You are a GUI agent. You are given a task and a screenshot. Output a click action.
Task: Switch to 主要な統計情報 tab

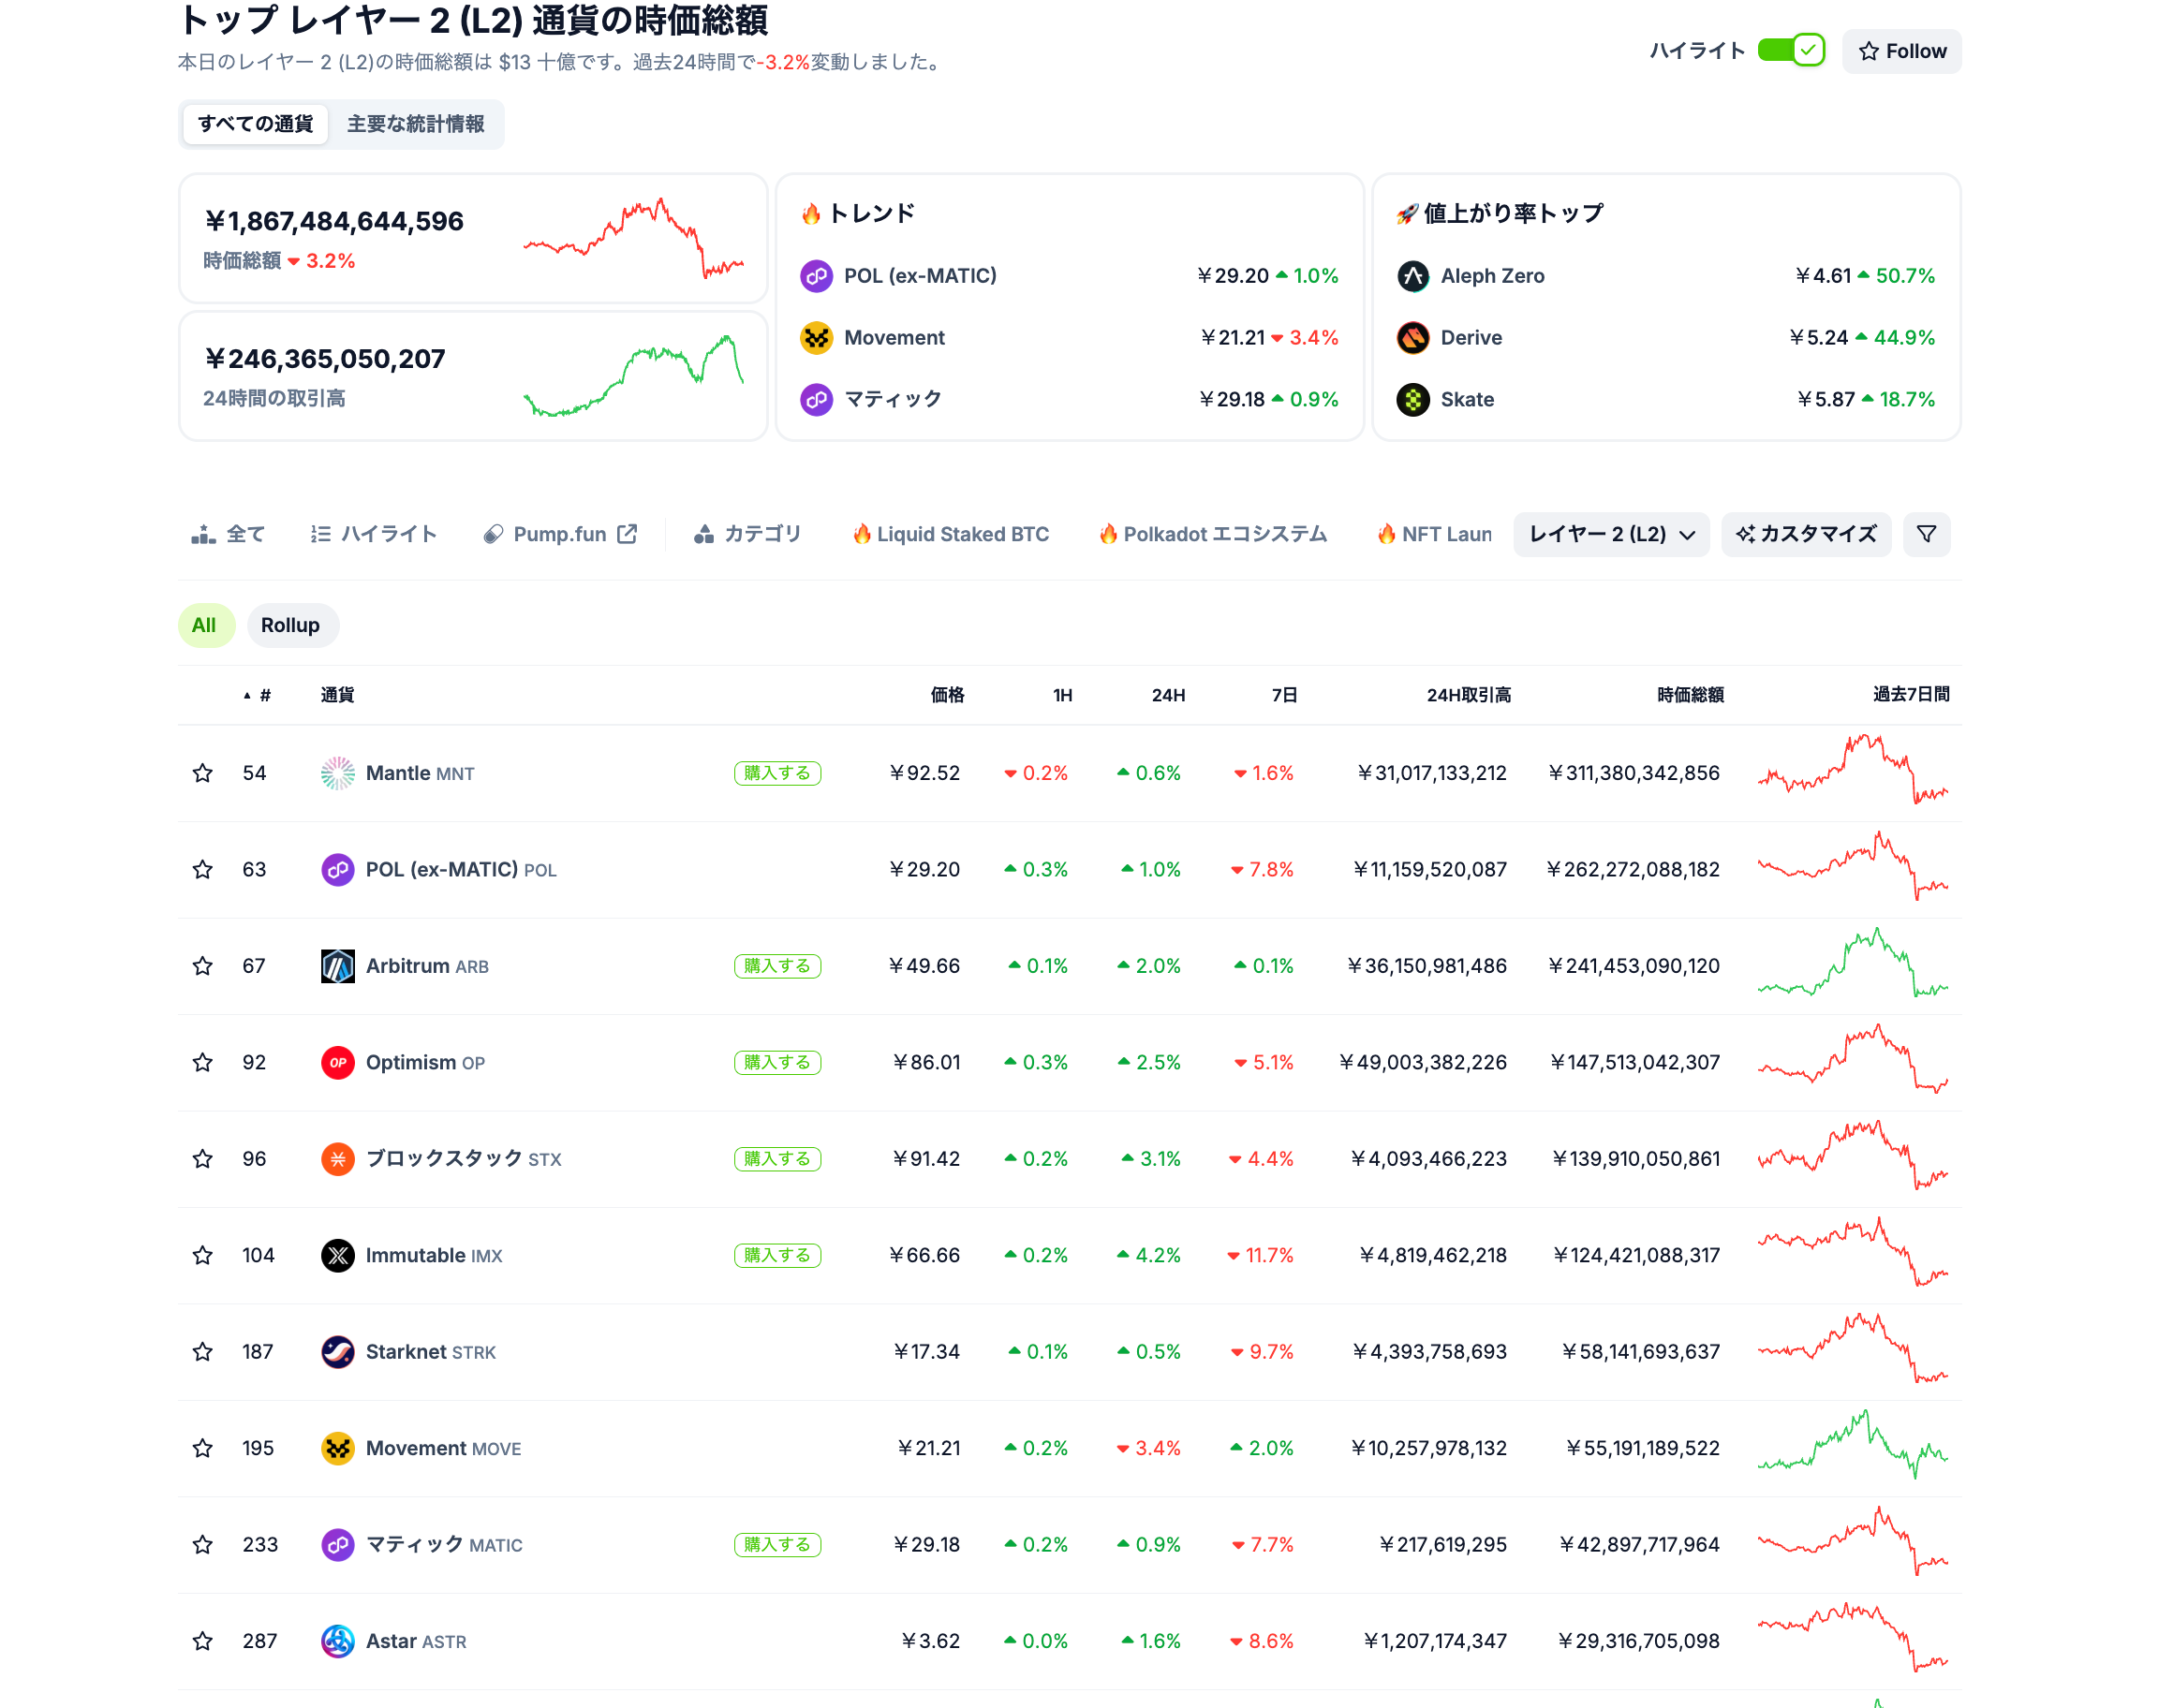point(415,124)
